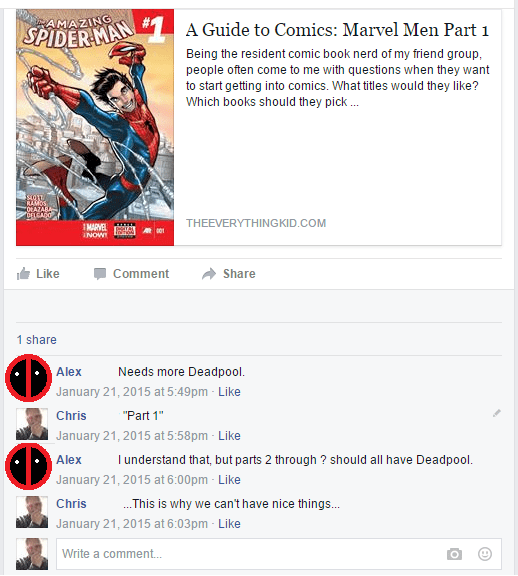518x576 pixels.
Task: Click the January 21, 2015 at 6:03pm timestamp
Action: 132,524
